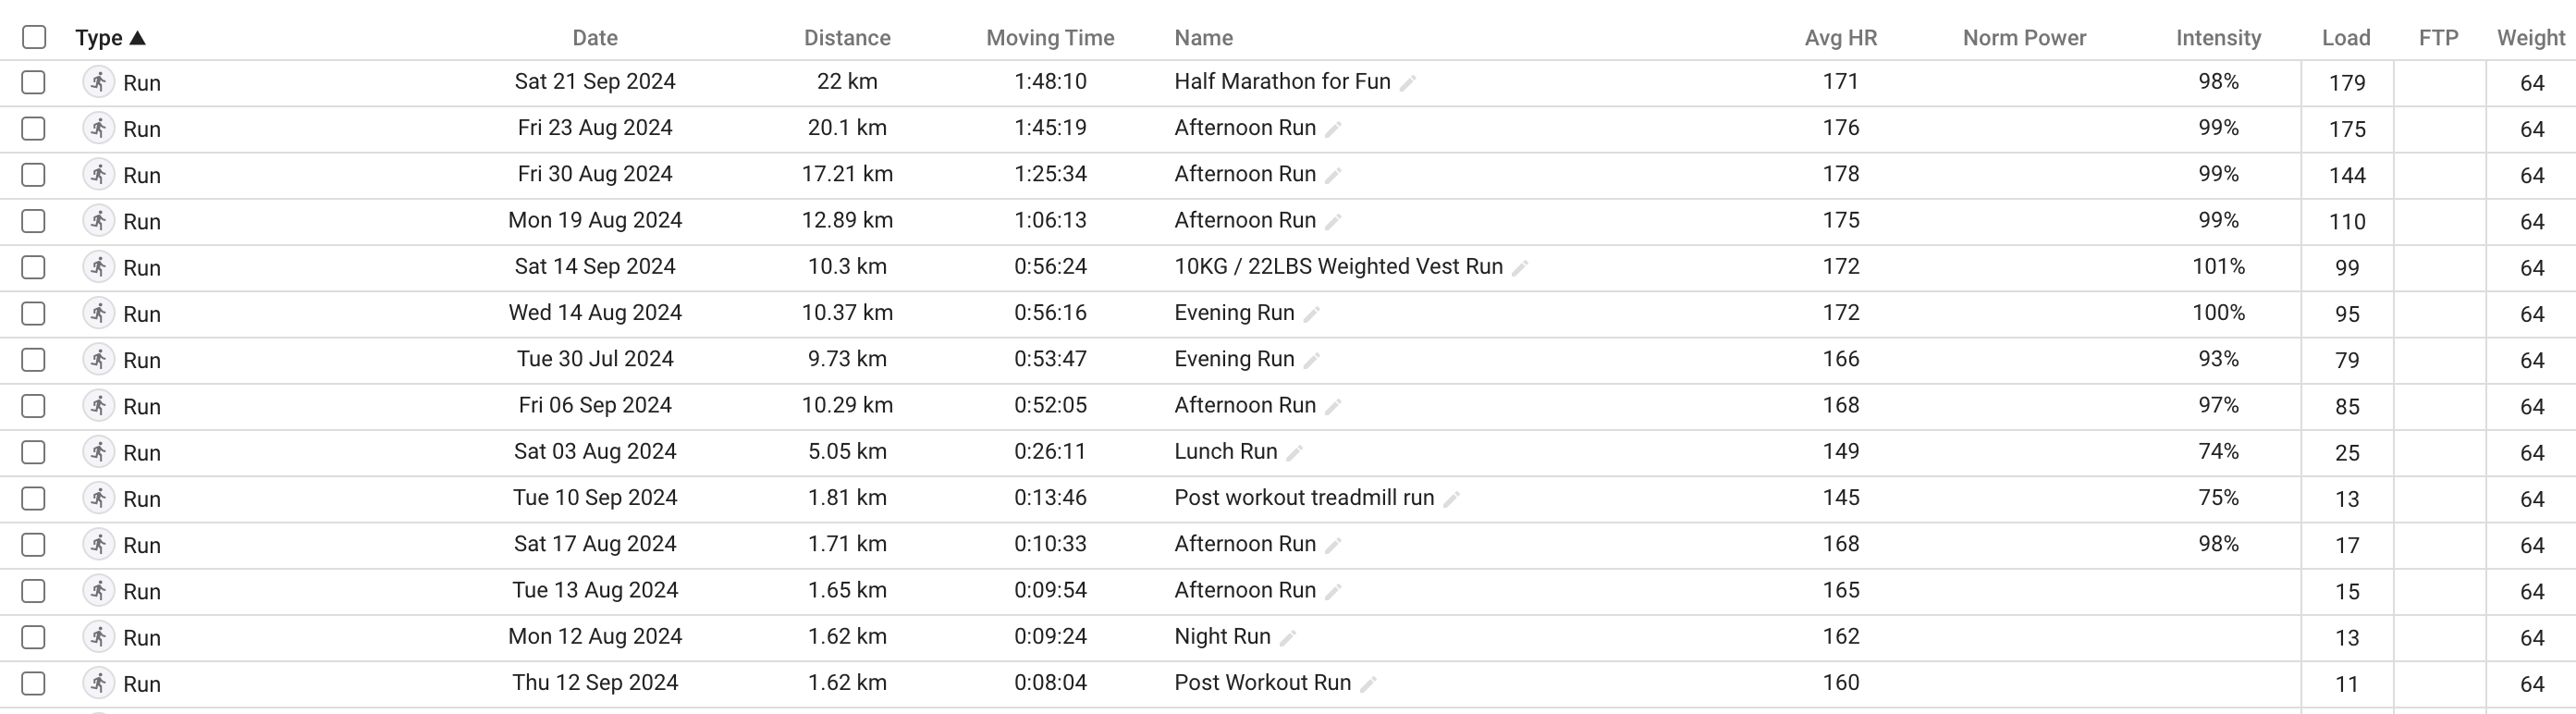The width and height of the screenshot is (2576, 714).
Task: Edit name pencil icon for Half Marathon for Fun
Action: (1408, 84)
